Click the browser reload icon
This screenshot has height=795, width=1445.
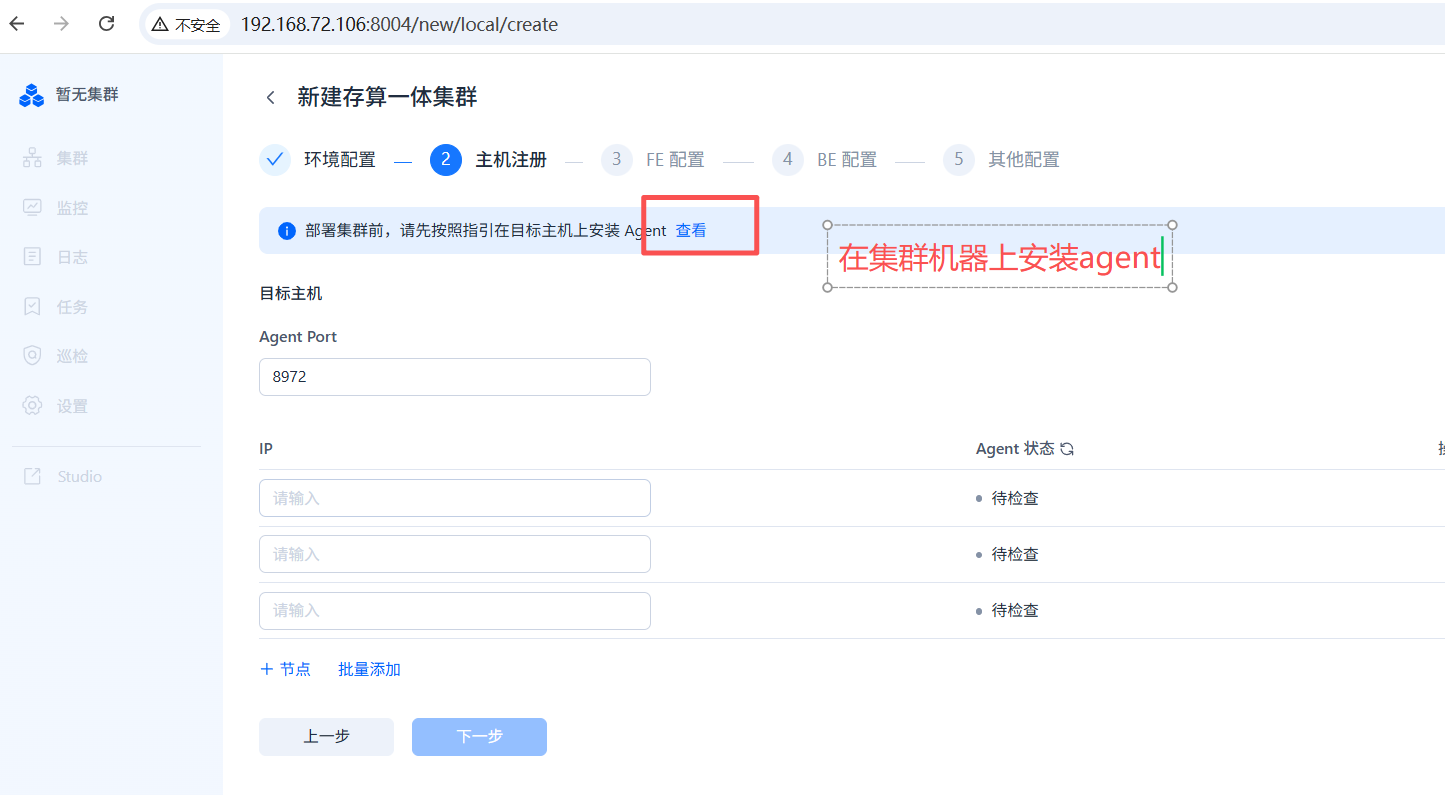(x=106, y=24)
